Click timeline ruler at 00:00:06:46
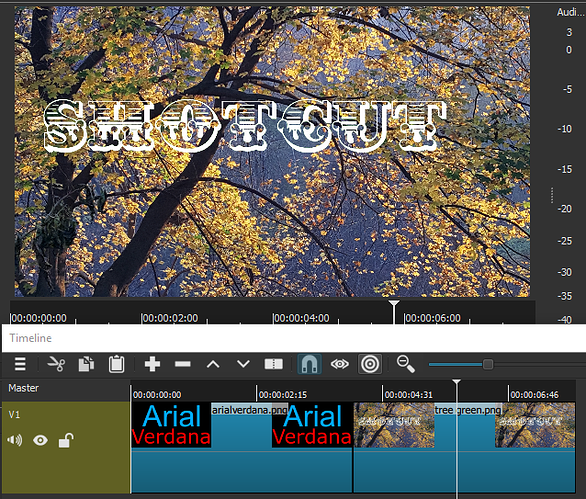The image size is (586, 499). 534,395
